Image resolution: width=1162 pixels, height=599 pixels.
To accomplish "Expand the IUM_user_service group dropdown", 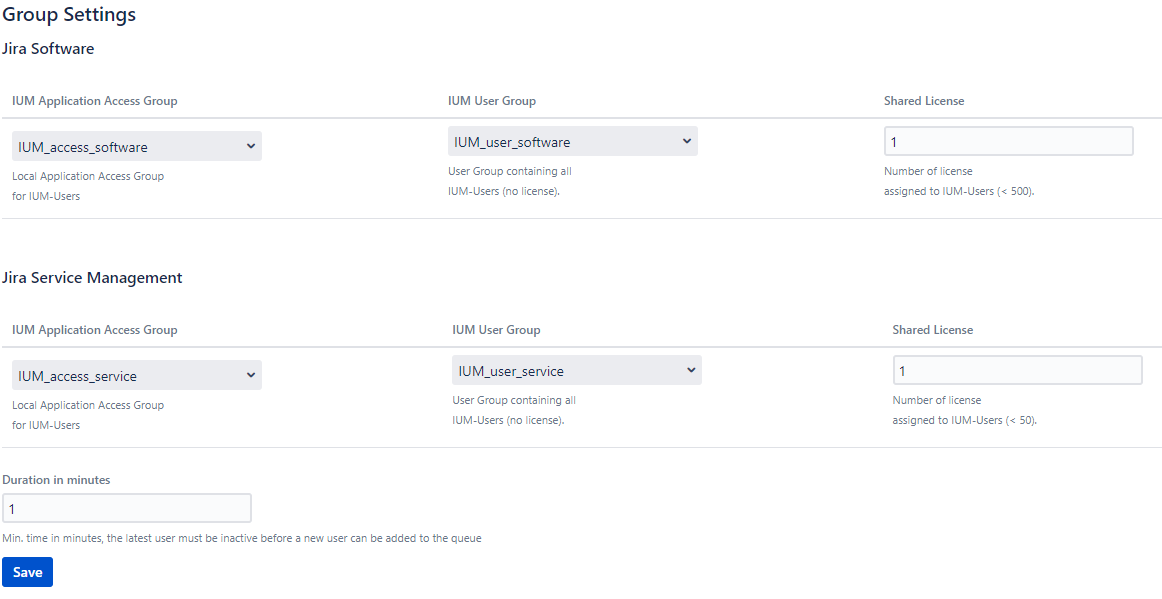I will 577,370.
